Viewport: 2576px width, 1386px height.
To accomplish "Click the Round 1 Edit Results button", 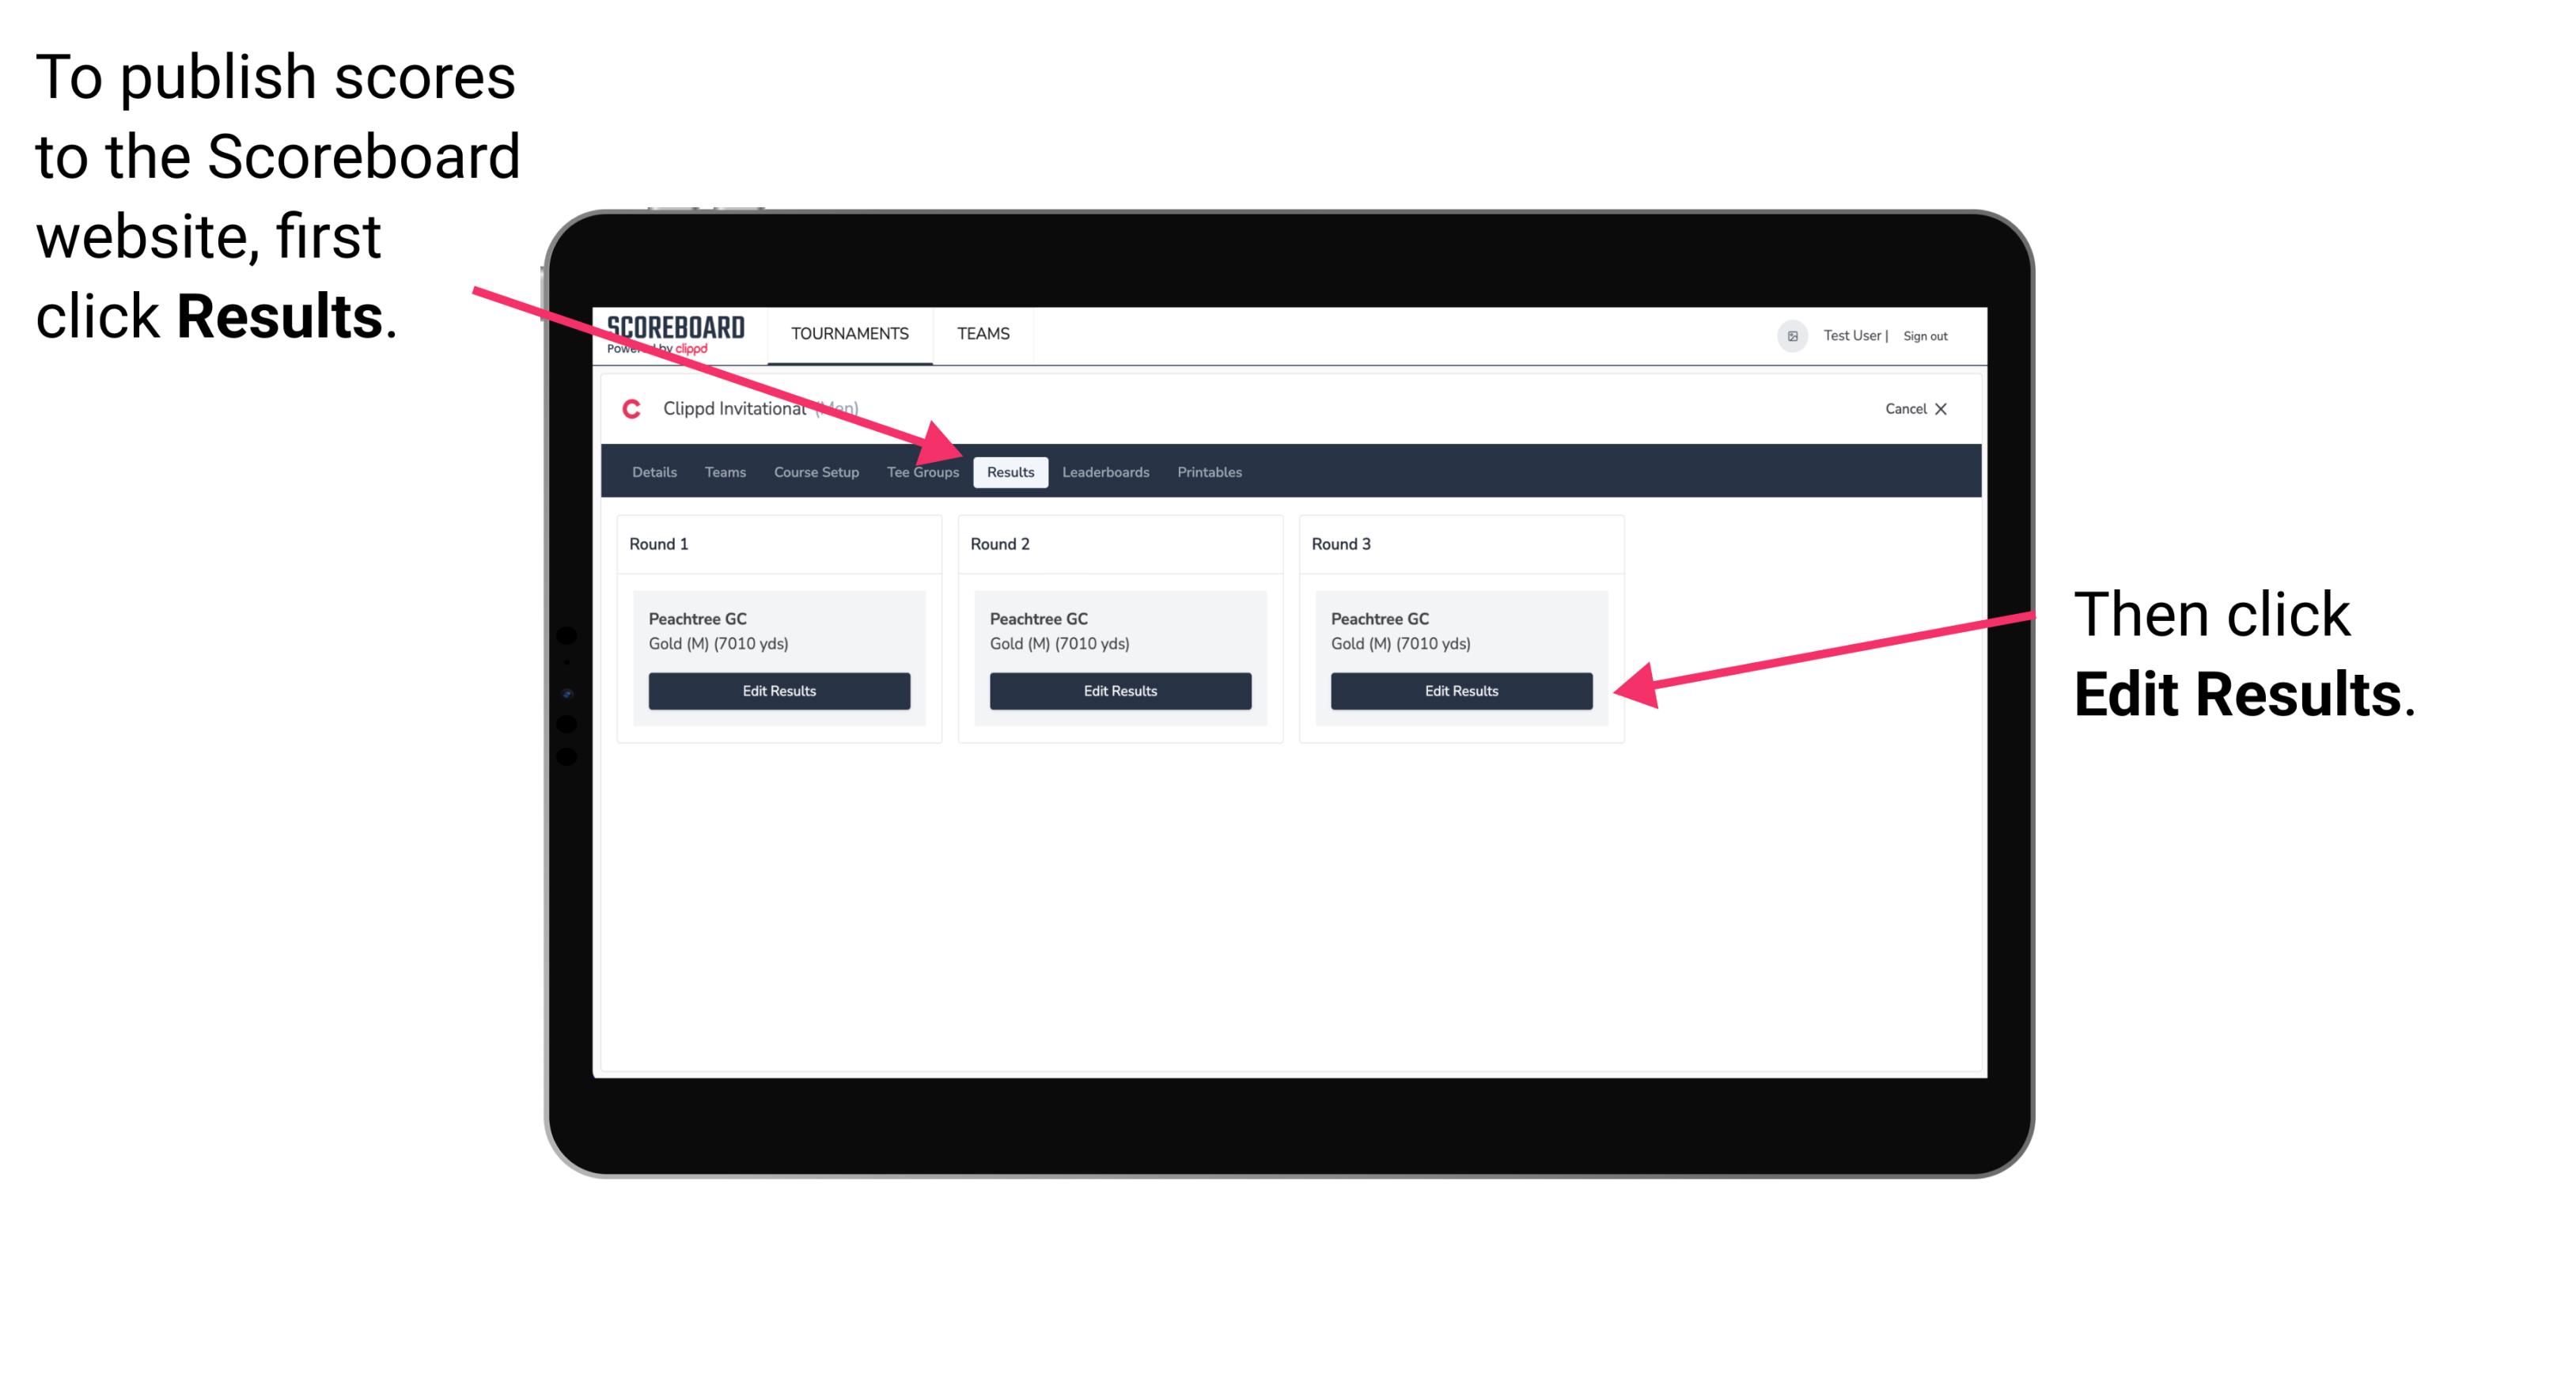I will (778, 691).
